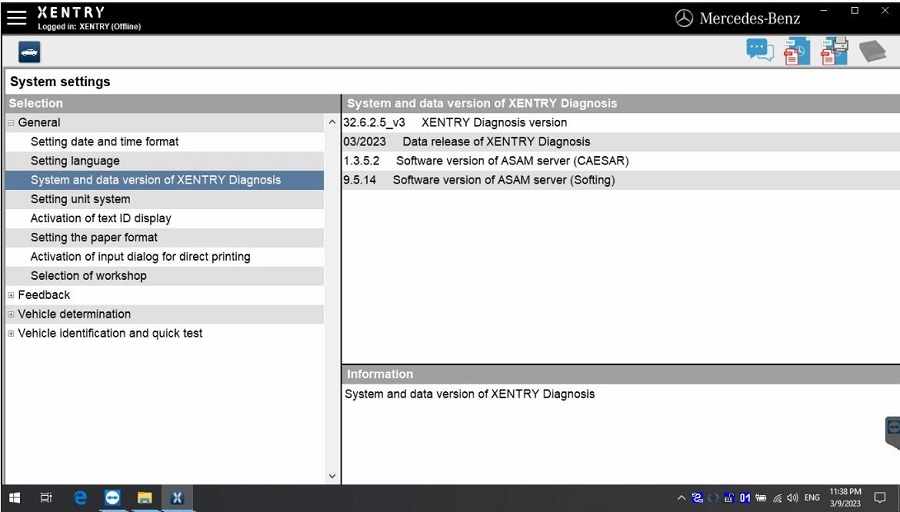Open TeamViewer from the taskbar
Viewport: 900px width, 512px height.
(x=112, y=498)
